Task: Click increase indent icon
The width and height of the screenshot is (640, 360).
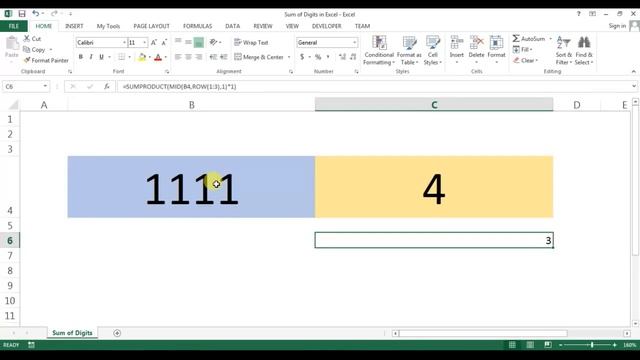Action: (x=224, y=57)
